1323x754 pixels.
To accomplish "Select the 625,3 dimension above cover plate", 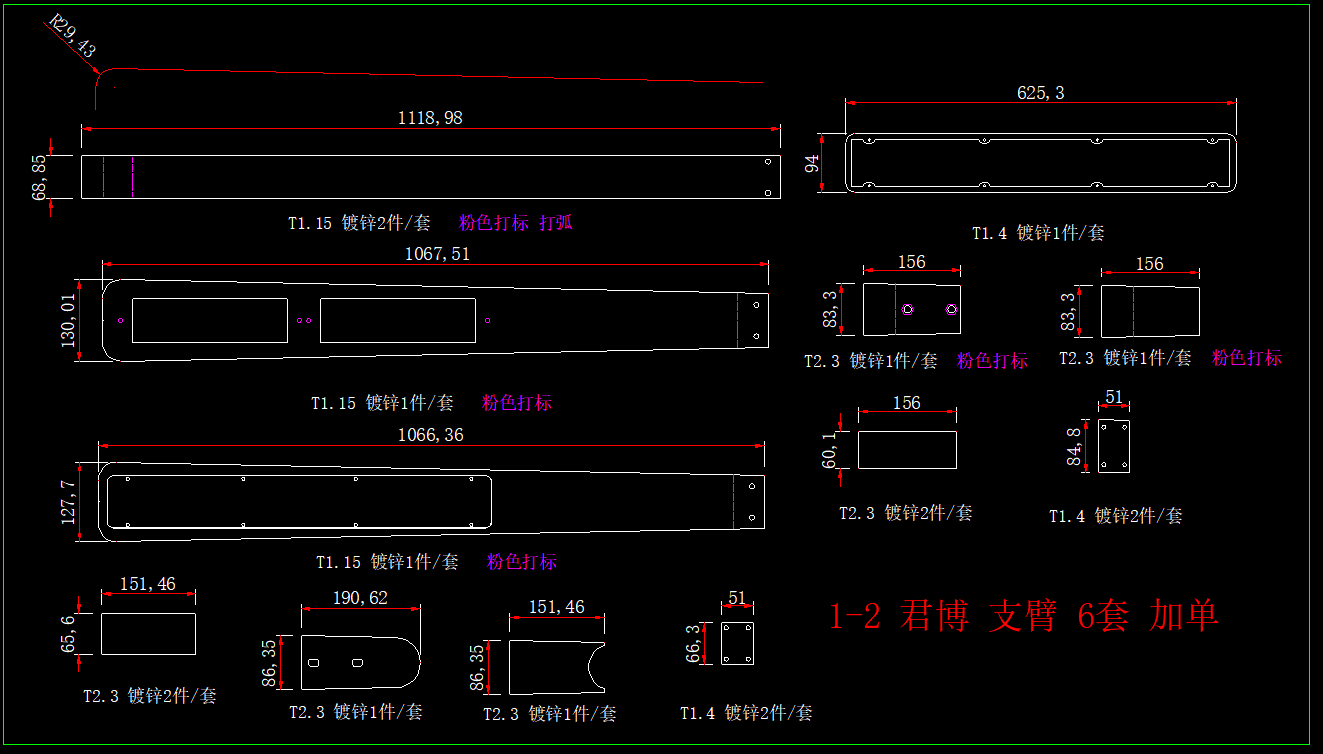I will point(1040,92).
